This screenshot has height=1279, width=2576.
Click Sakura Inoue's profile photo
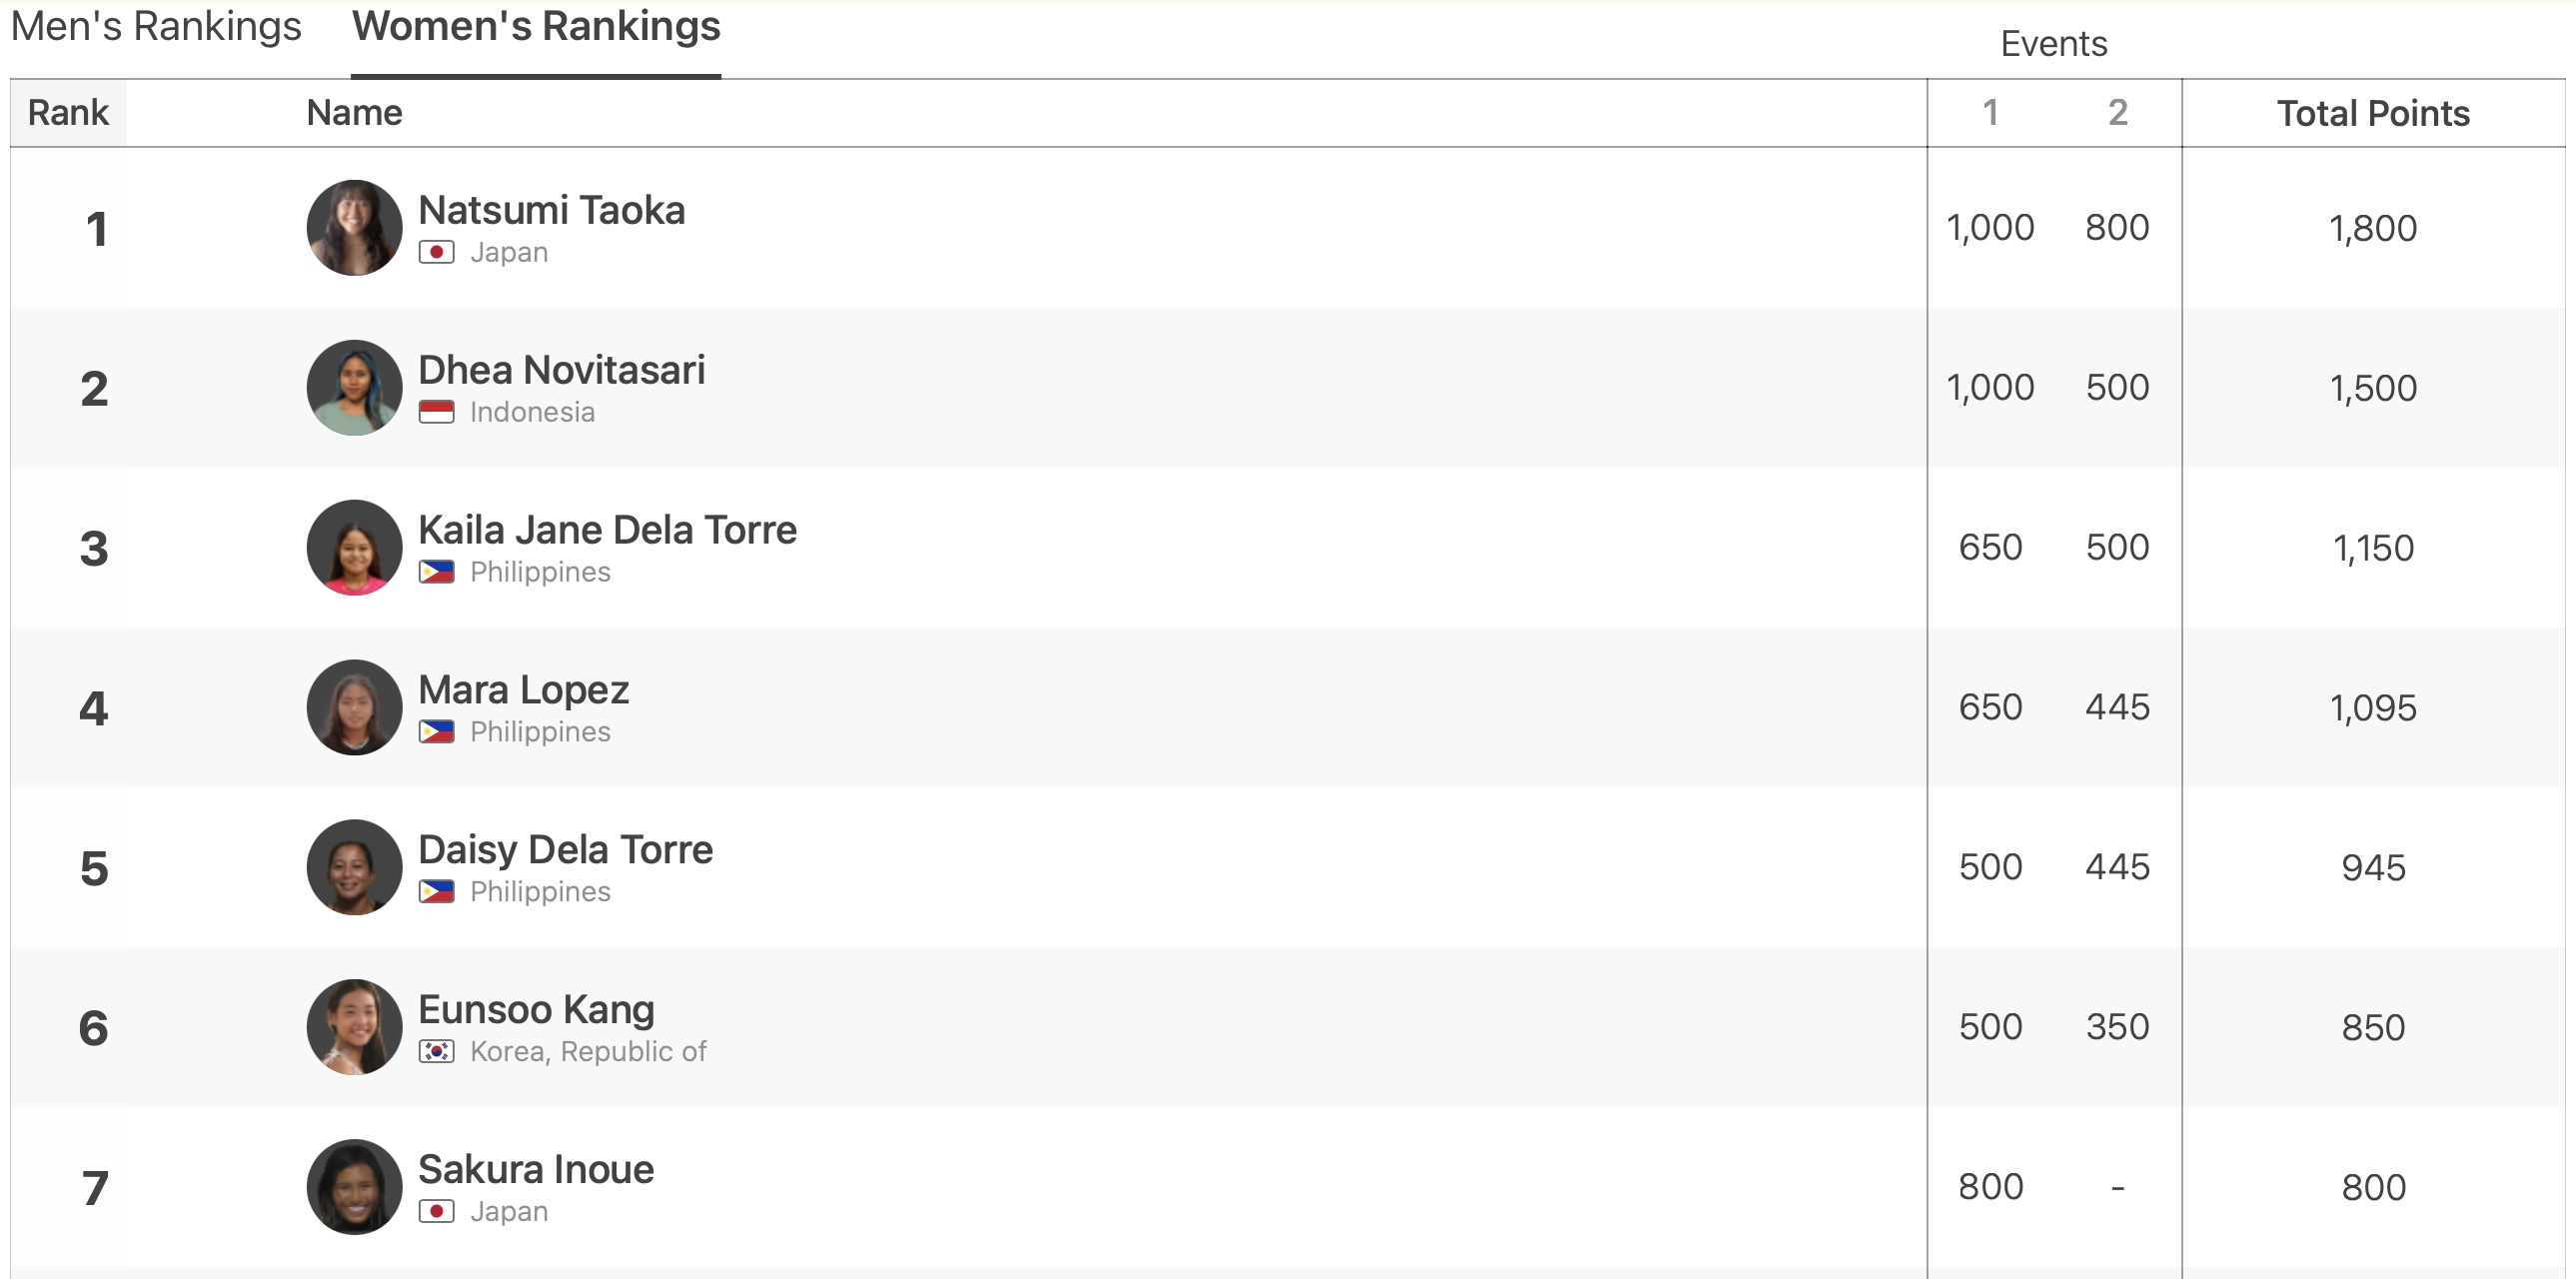click(354, 1187)
